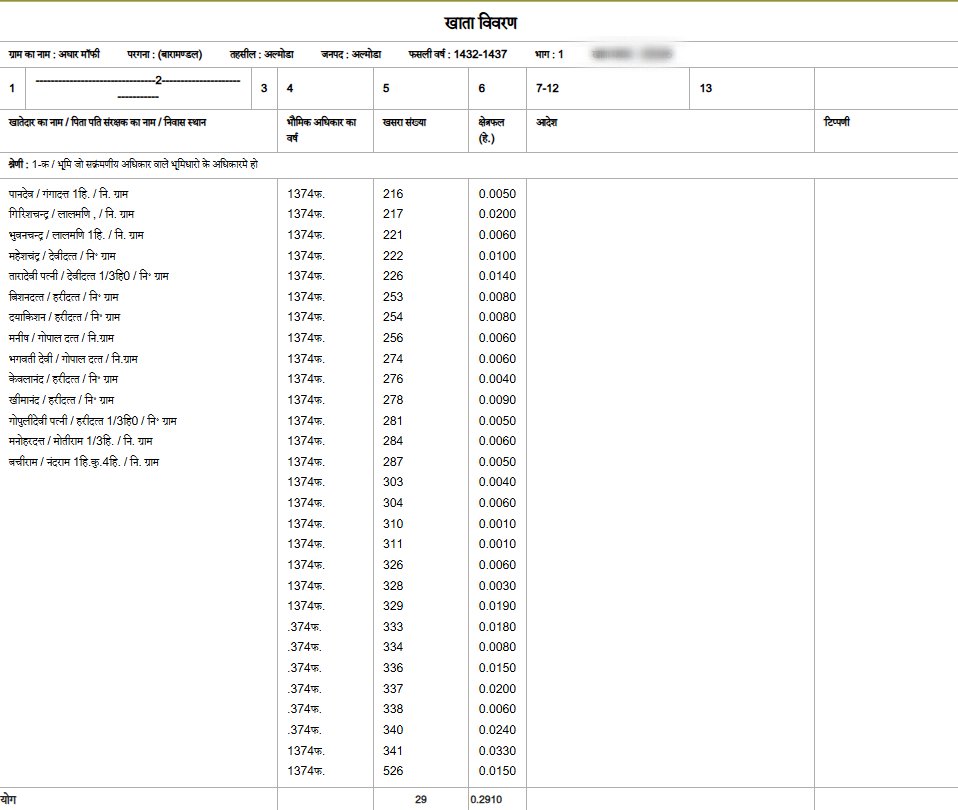This screenshot has width=958, height=810.
Task: Click khasra number 253
Action: [393, 297]
